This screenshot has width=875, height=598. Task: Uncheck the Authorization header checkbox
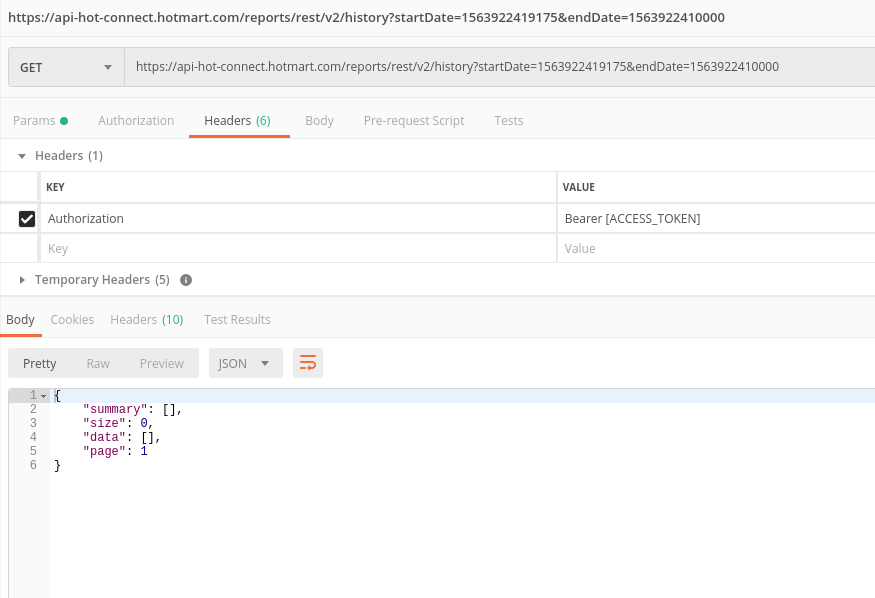click(x=27, y=219)
